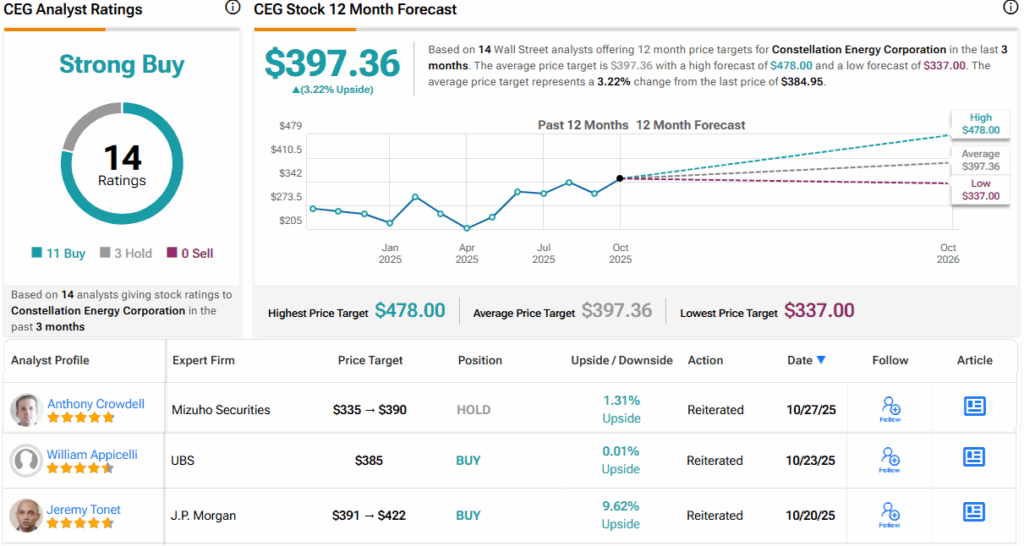Open article for Mizuho Securities rating
The width and height of the screenshot is (1024, 546).
(x=974, y=406)
